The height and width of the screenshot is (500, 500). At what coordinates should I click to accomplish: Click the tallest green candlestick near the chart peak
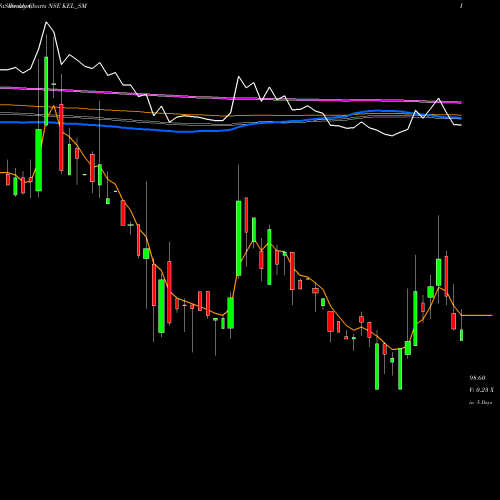click(x=46, y=91)
